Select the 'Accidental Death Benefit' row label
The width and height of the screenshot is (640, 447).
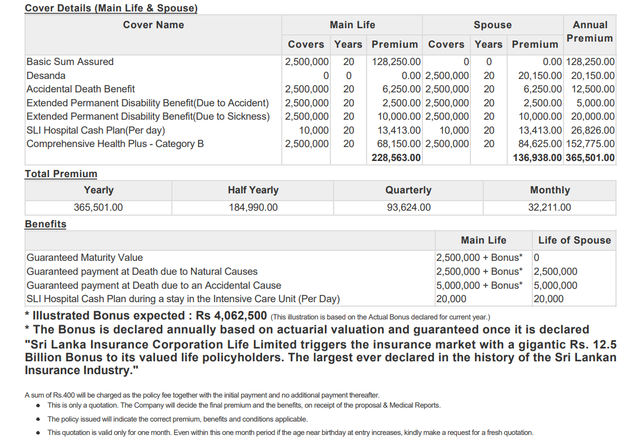pyautogui.click(x=80, y=89)
